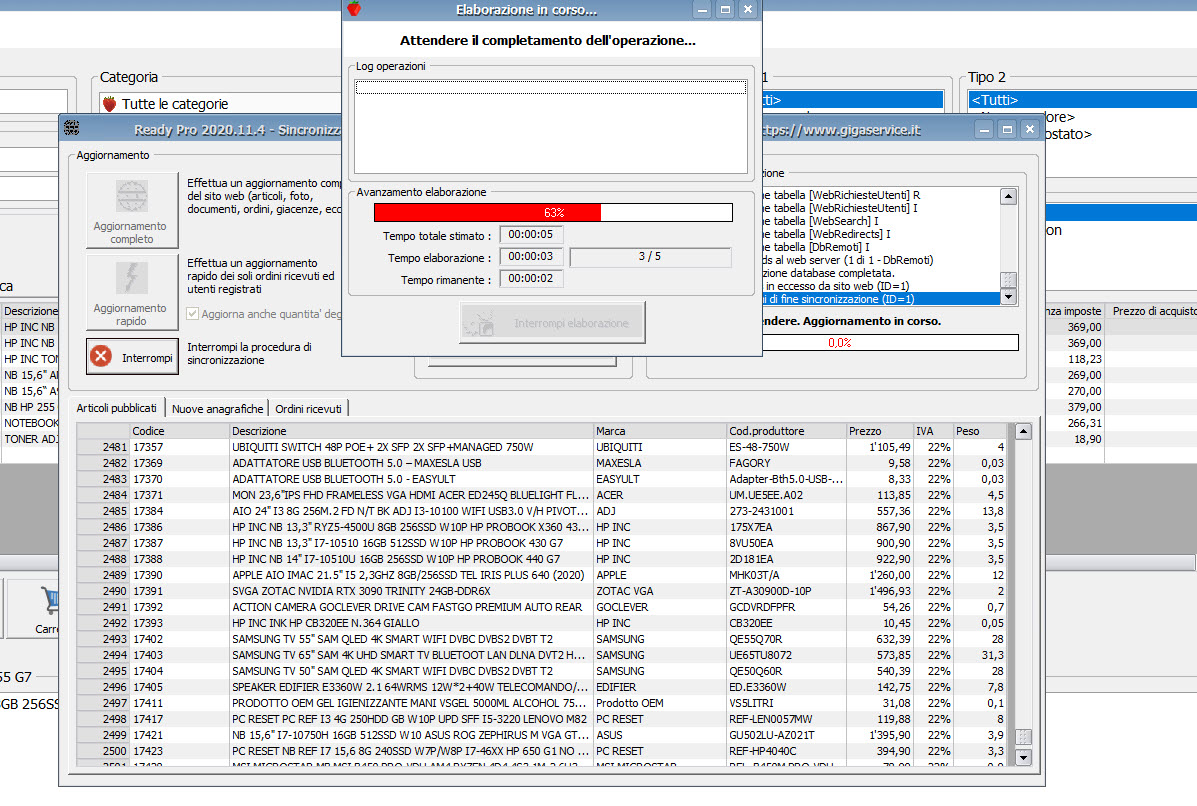This screenshot has width=1197, height=806.
Task: Launch the Aggiornamento rapido lightning icon button
Action: click(131, 292)
